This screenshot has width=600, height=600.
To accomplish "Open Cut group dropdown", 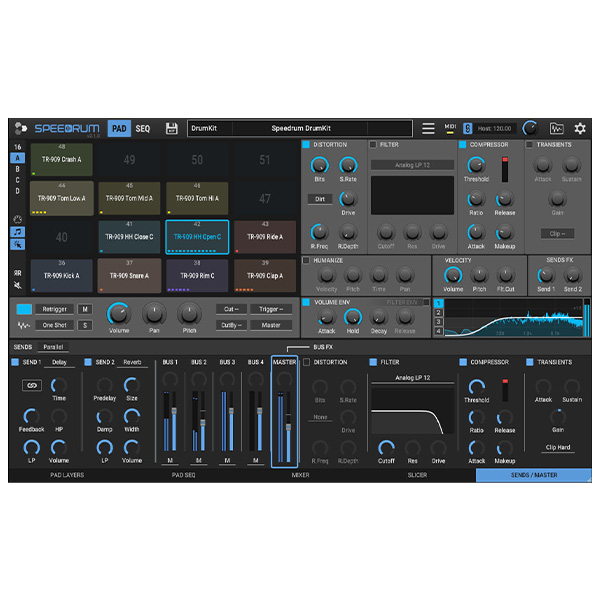I will pos(231,309).
